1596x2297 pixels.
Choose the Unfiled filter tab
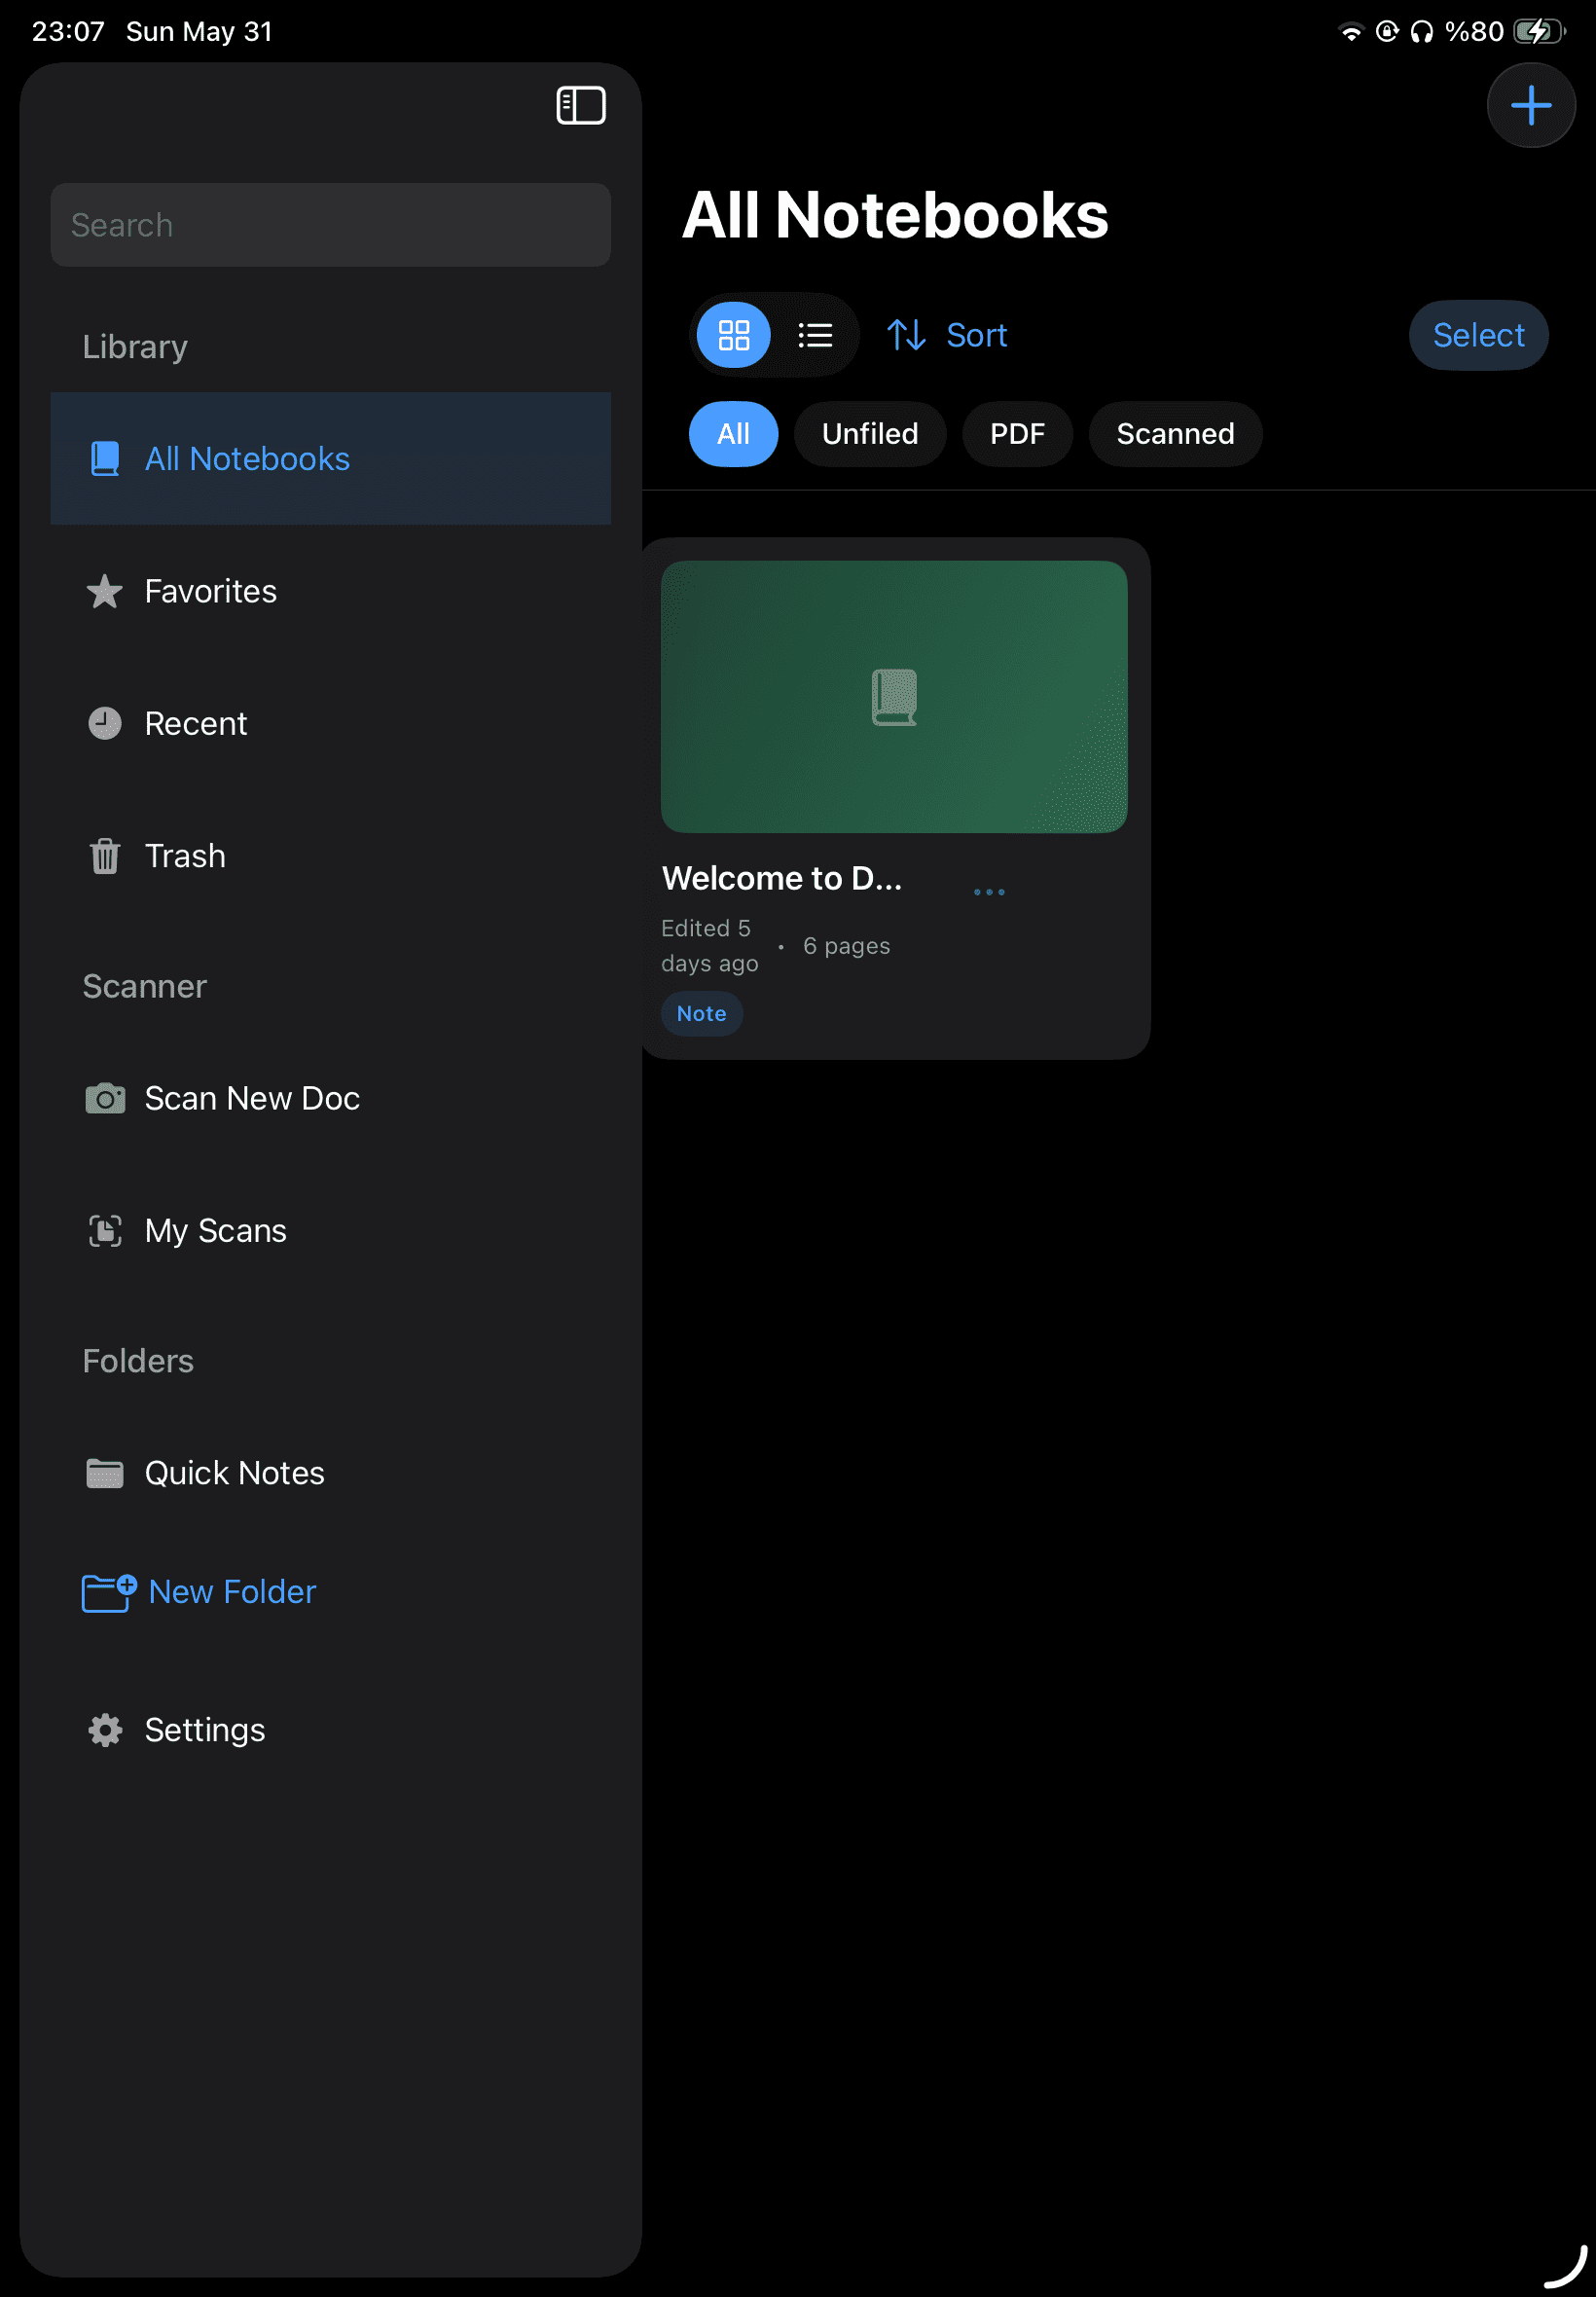click(x=869, y=434)
